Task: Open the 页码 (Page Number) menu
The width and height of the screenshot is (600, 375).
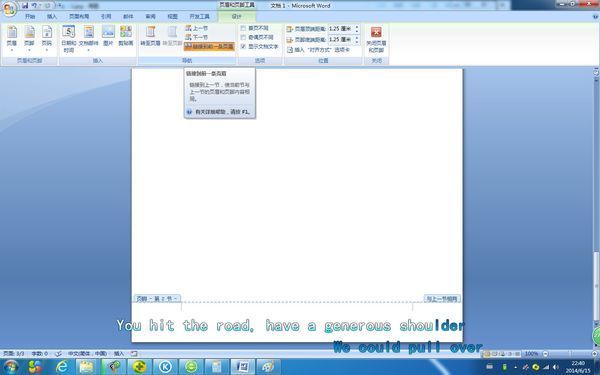Action: pyautogui.click(x=47, y=38)
